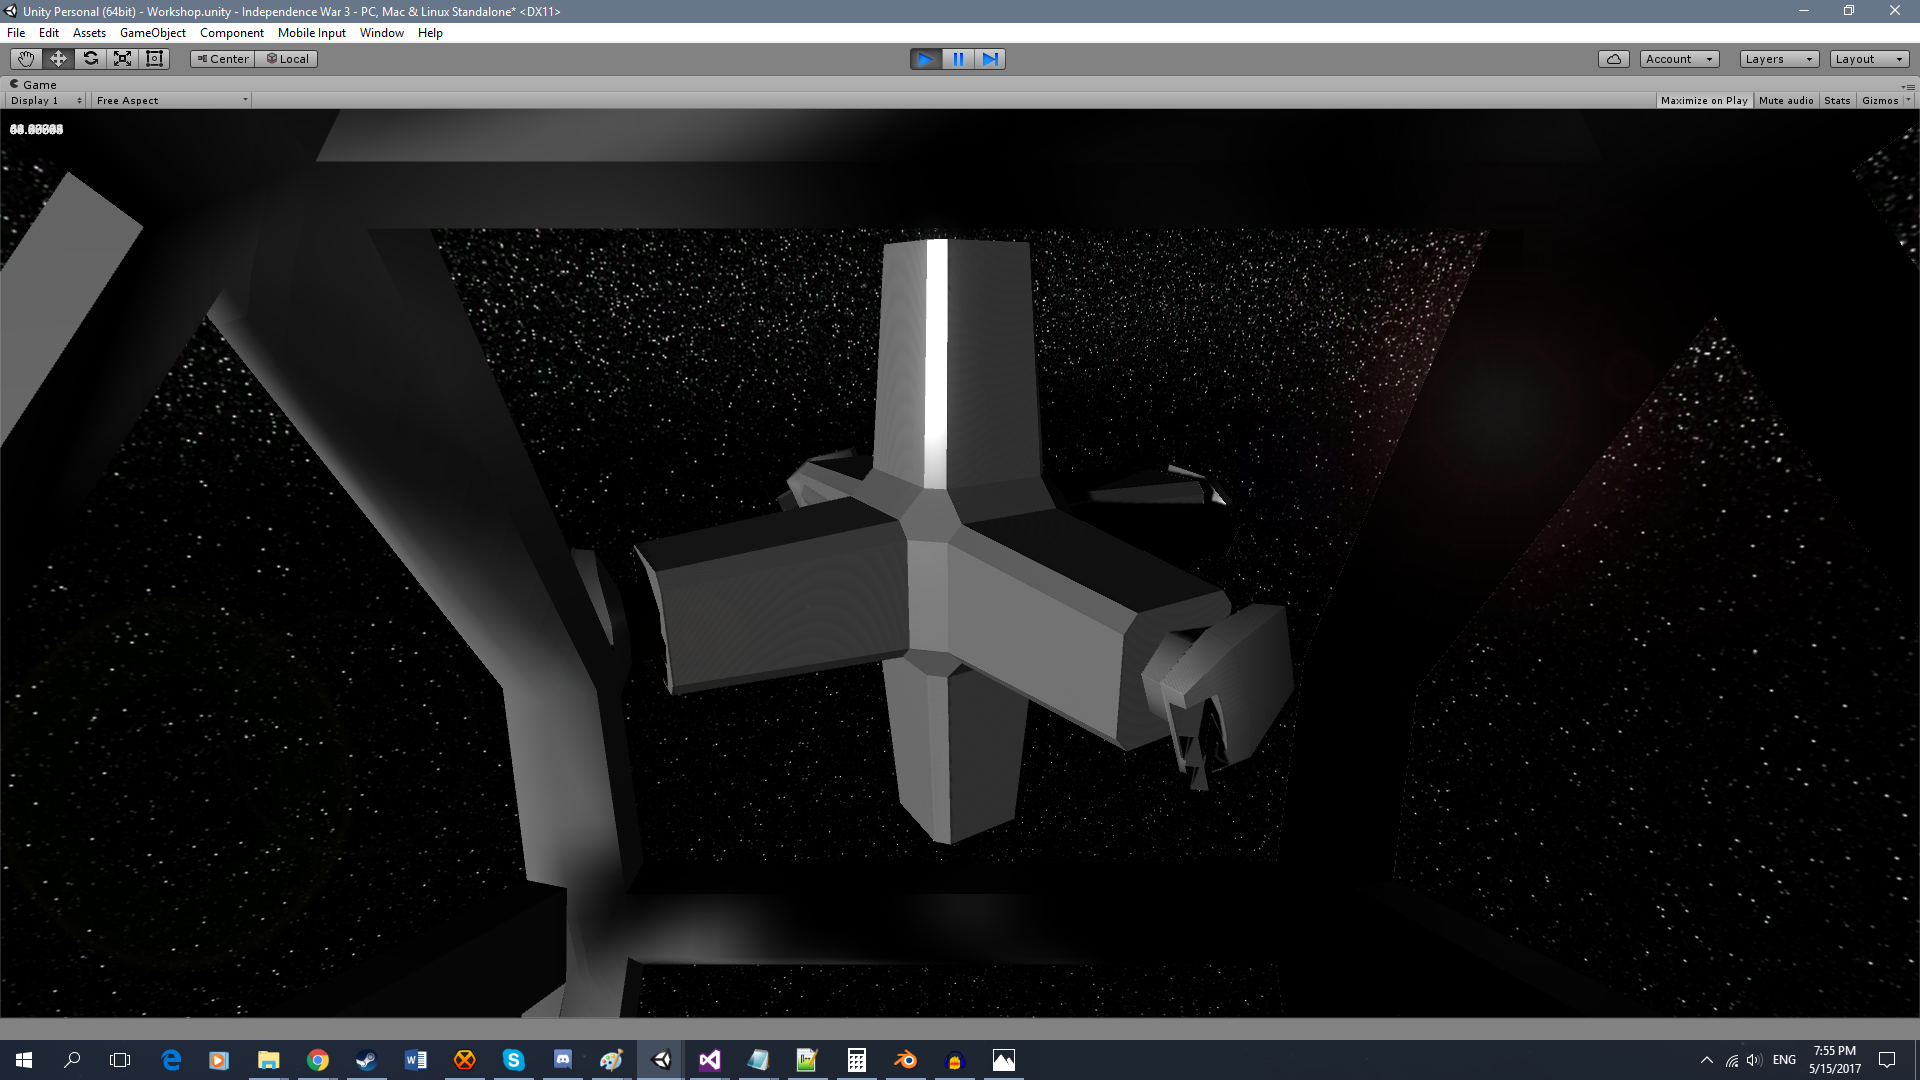Open the Component menu
Image resolution: width=1920 pixels, height=1080 pixels.
tap(232, 33)
